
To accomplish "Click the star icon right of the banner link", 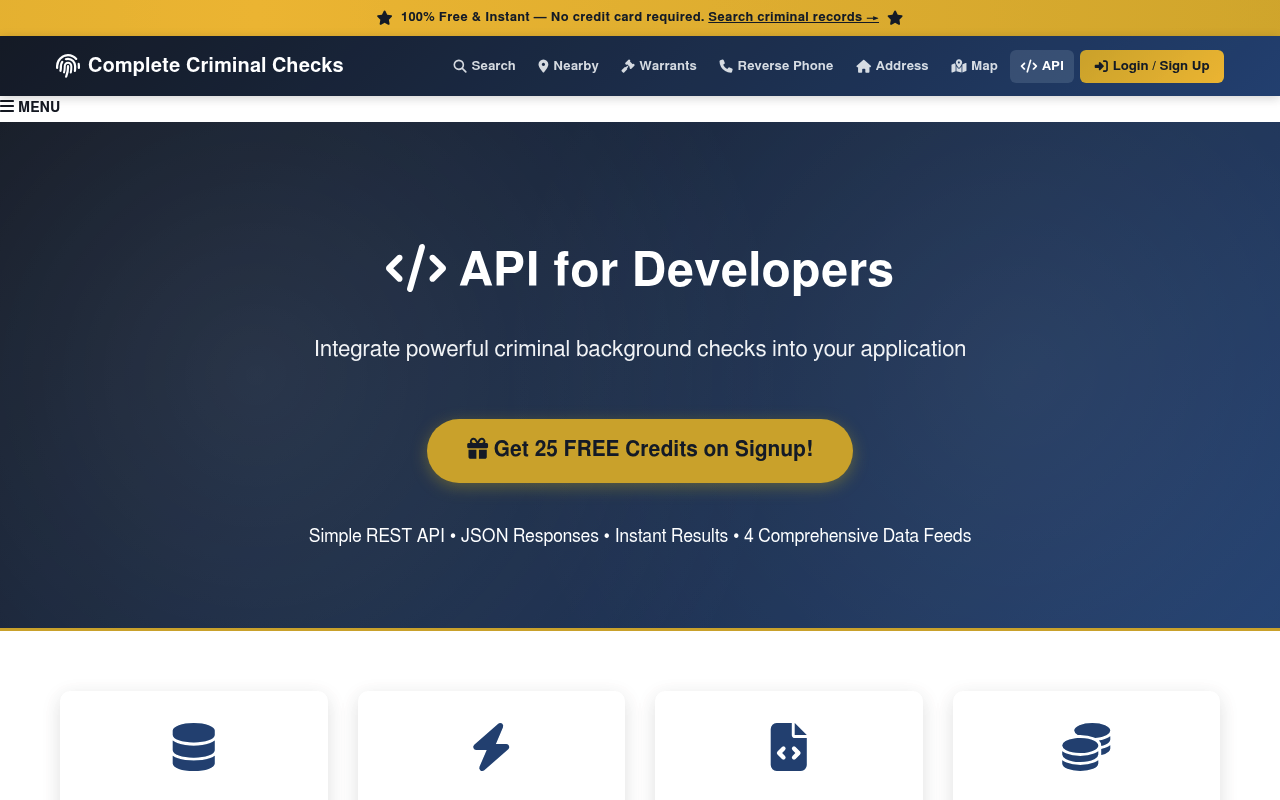I will 895,18.
